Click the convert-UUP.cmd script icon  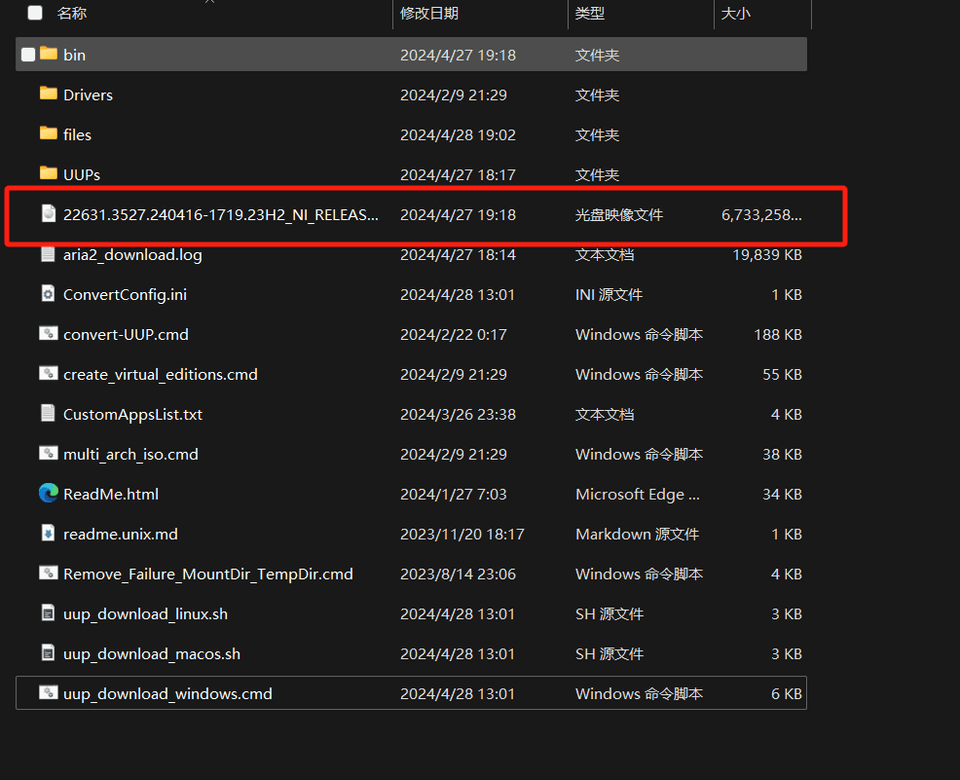(x=48, y=334)
